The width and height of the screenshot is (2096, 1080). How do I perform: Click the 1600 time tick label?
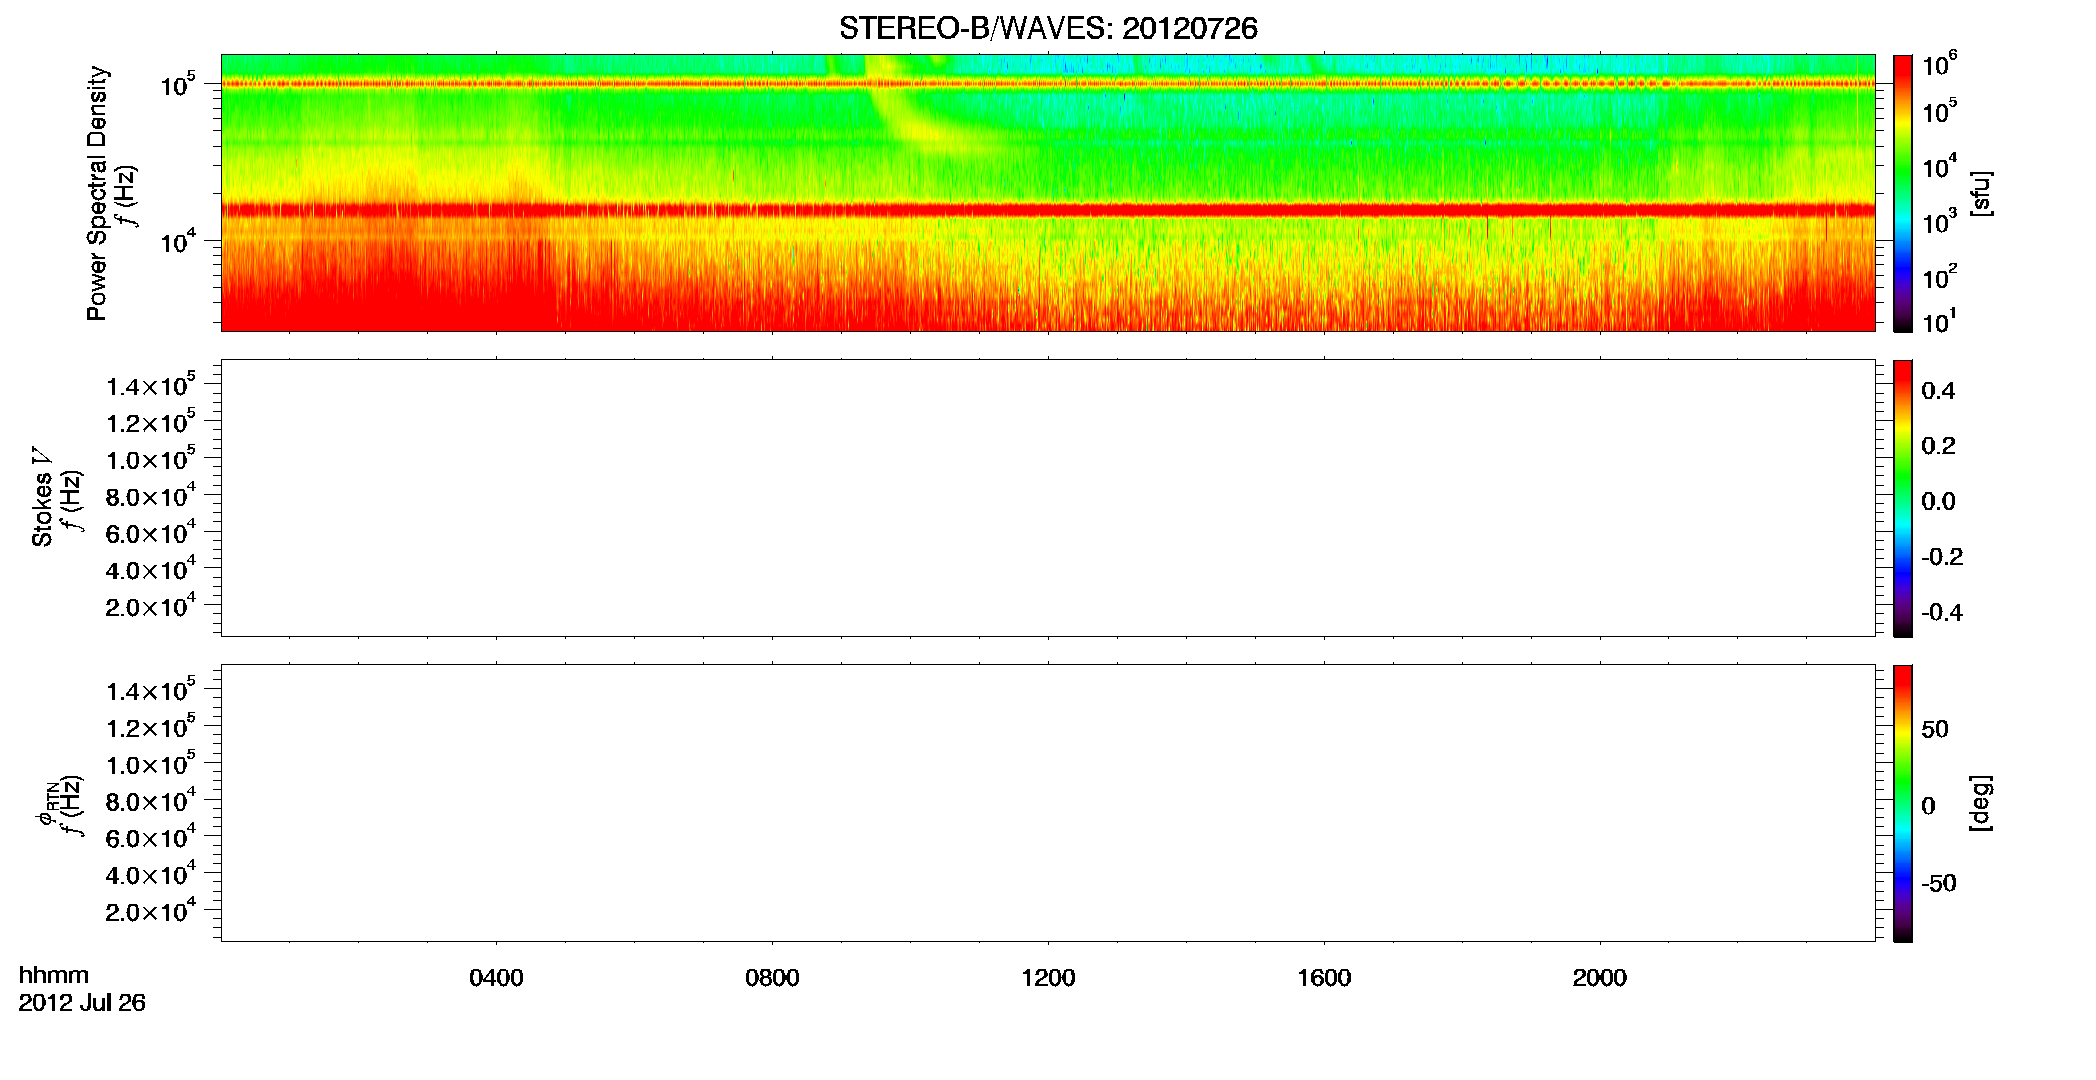(1324, 978)
